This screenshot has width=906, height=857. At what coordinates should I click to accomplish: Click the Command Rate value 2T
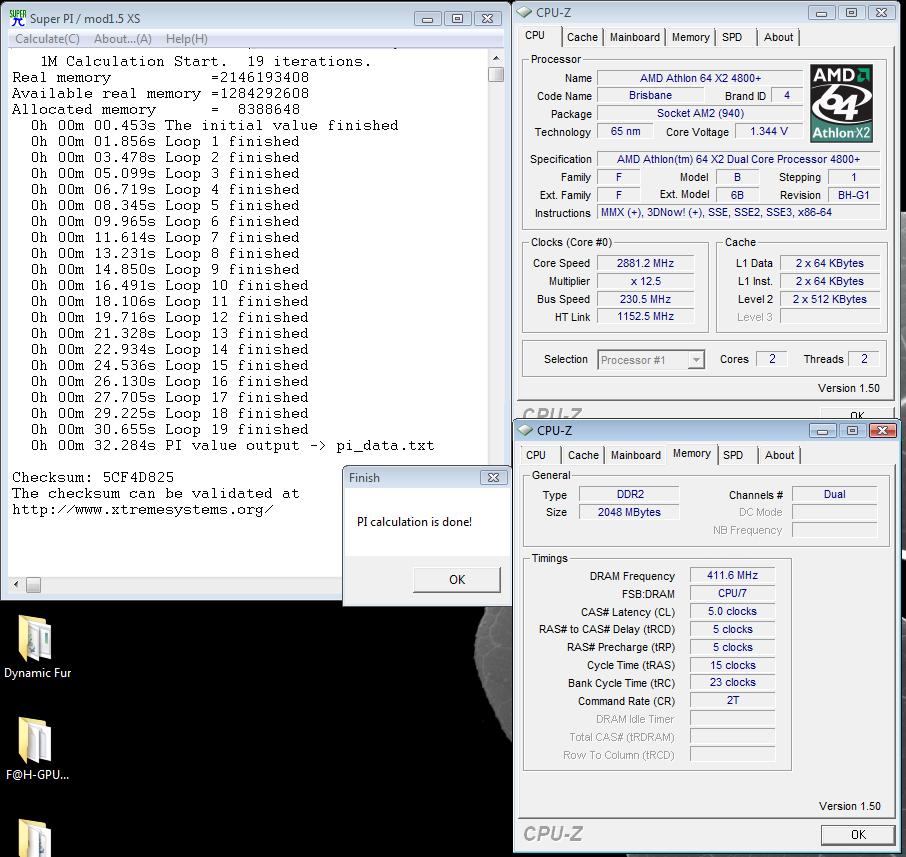pos(732,700)
